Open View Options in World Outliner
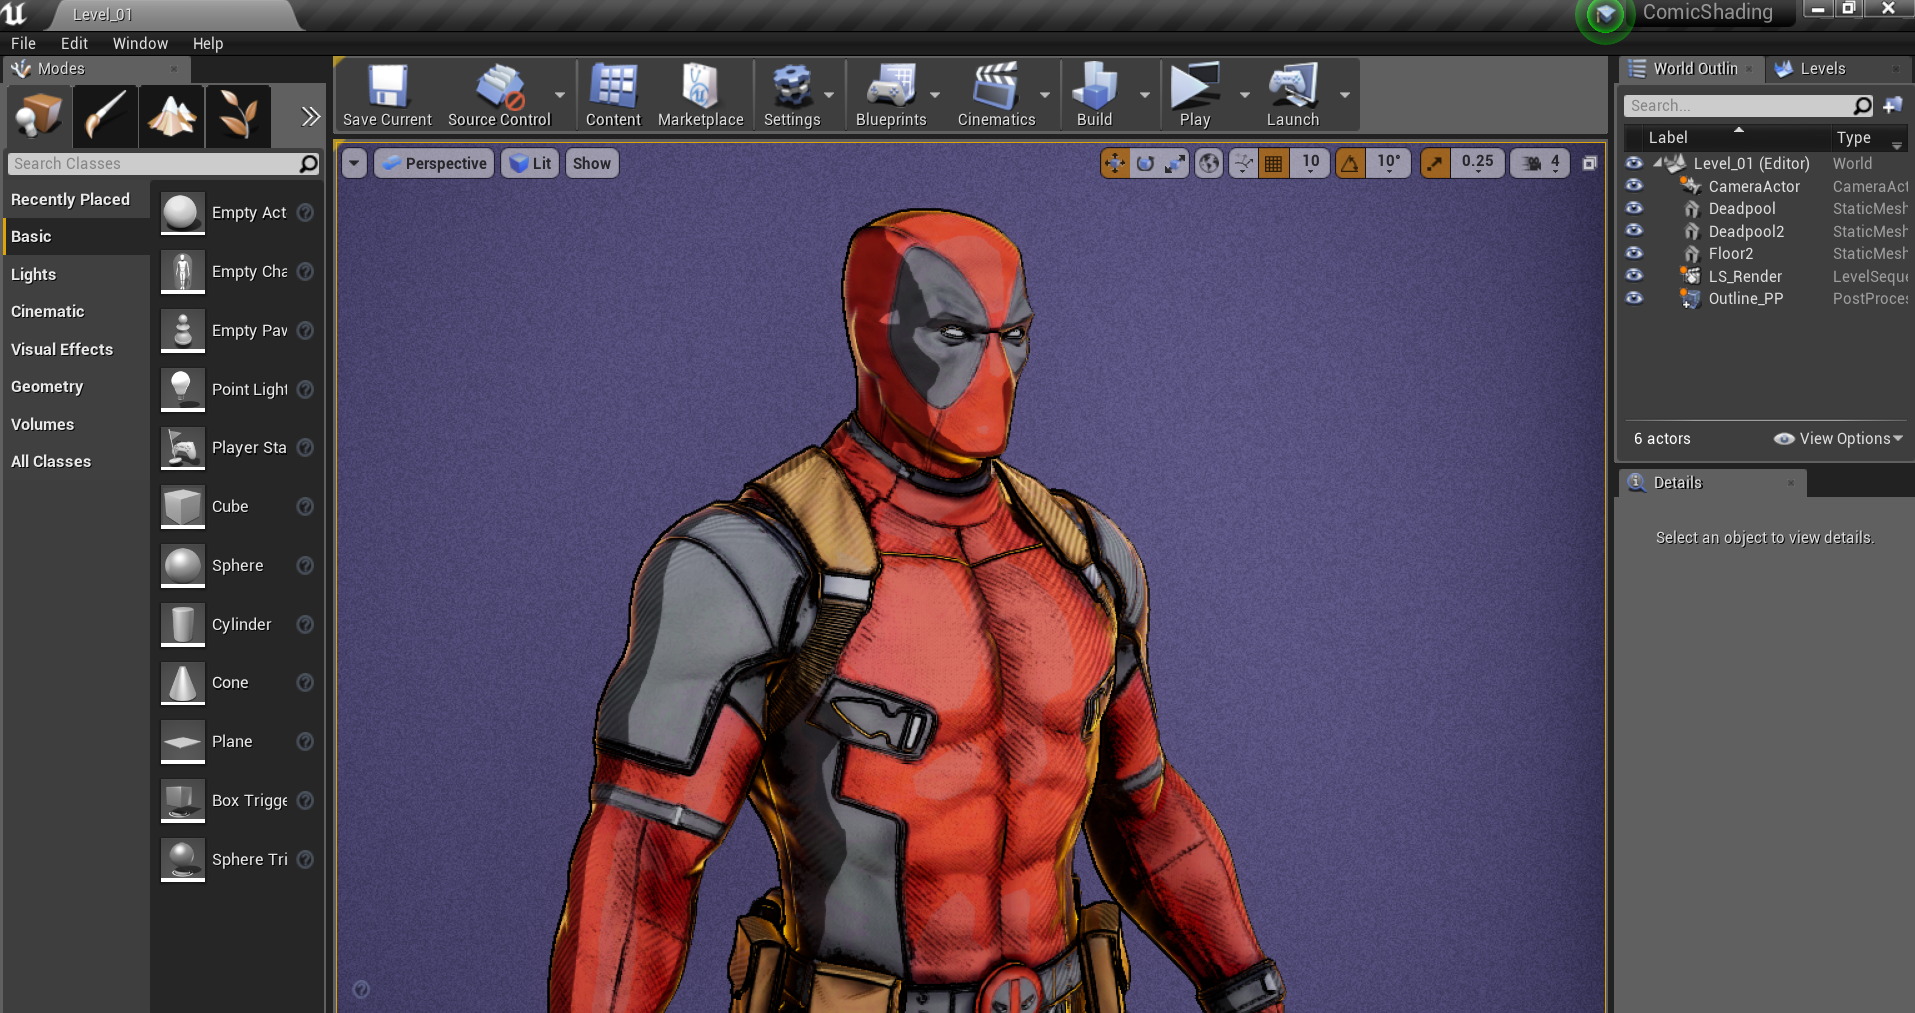 [1838, 439]
